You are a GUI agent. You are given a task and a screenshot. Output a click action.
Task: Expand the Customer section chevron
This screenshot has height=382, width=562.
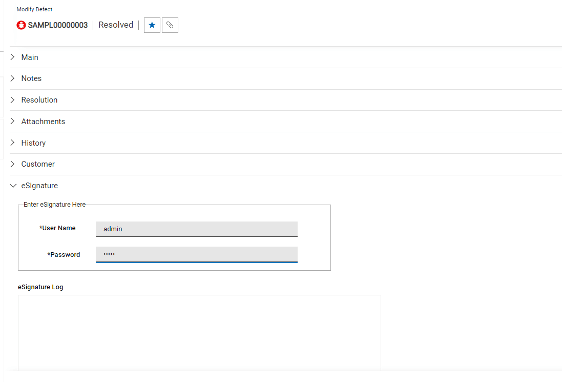coord(13,164)
